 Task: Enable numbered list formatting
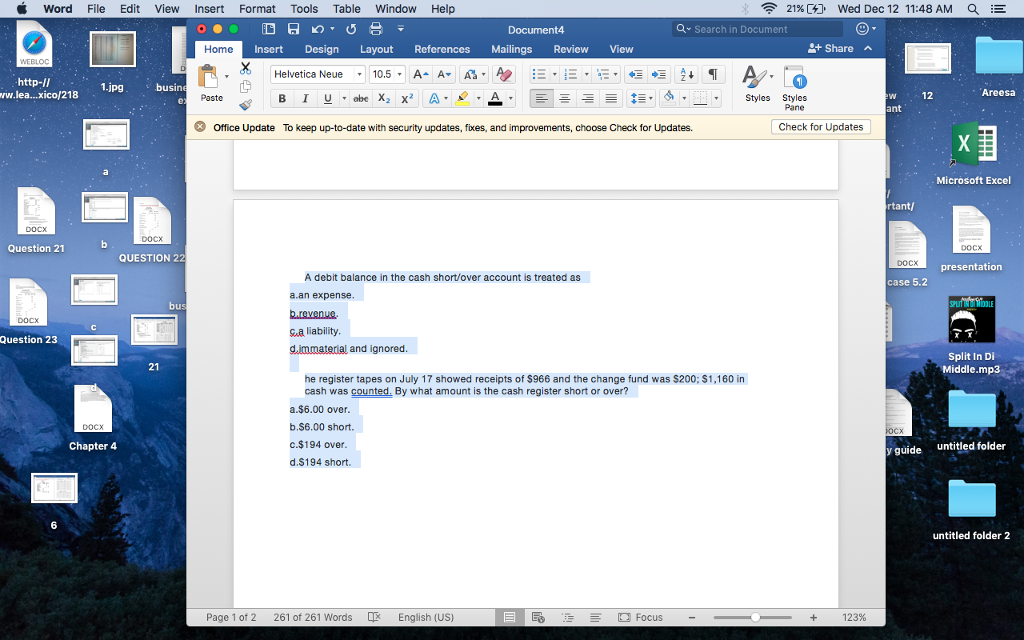pyautogui.click(x=573, y=74)
